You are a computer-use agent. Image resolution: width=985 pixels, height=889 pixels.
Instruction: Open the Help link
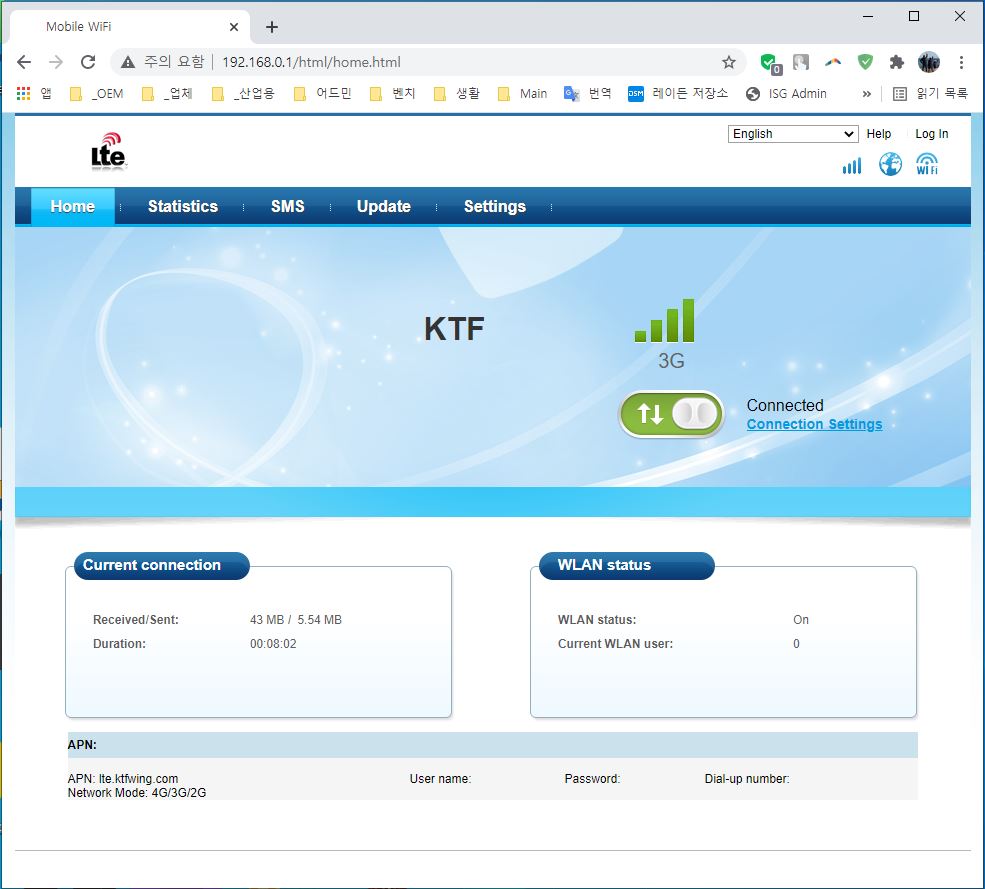click(878, 134)
